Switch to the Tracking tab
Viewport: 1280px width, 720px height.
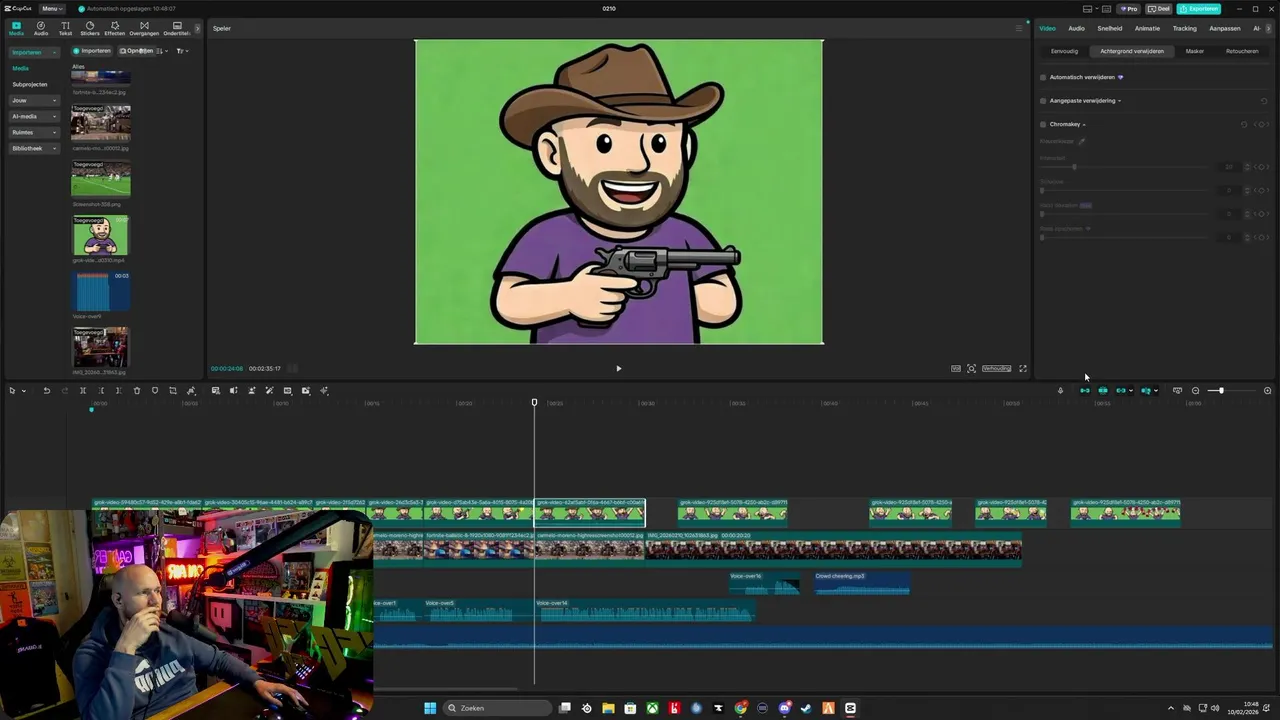click(x=1184, y=28)
